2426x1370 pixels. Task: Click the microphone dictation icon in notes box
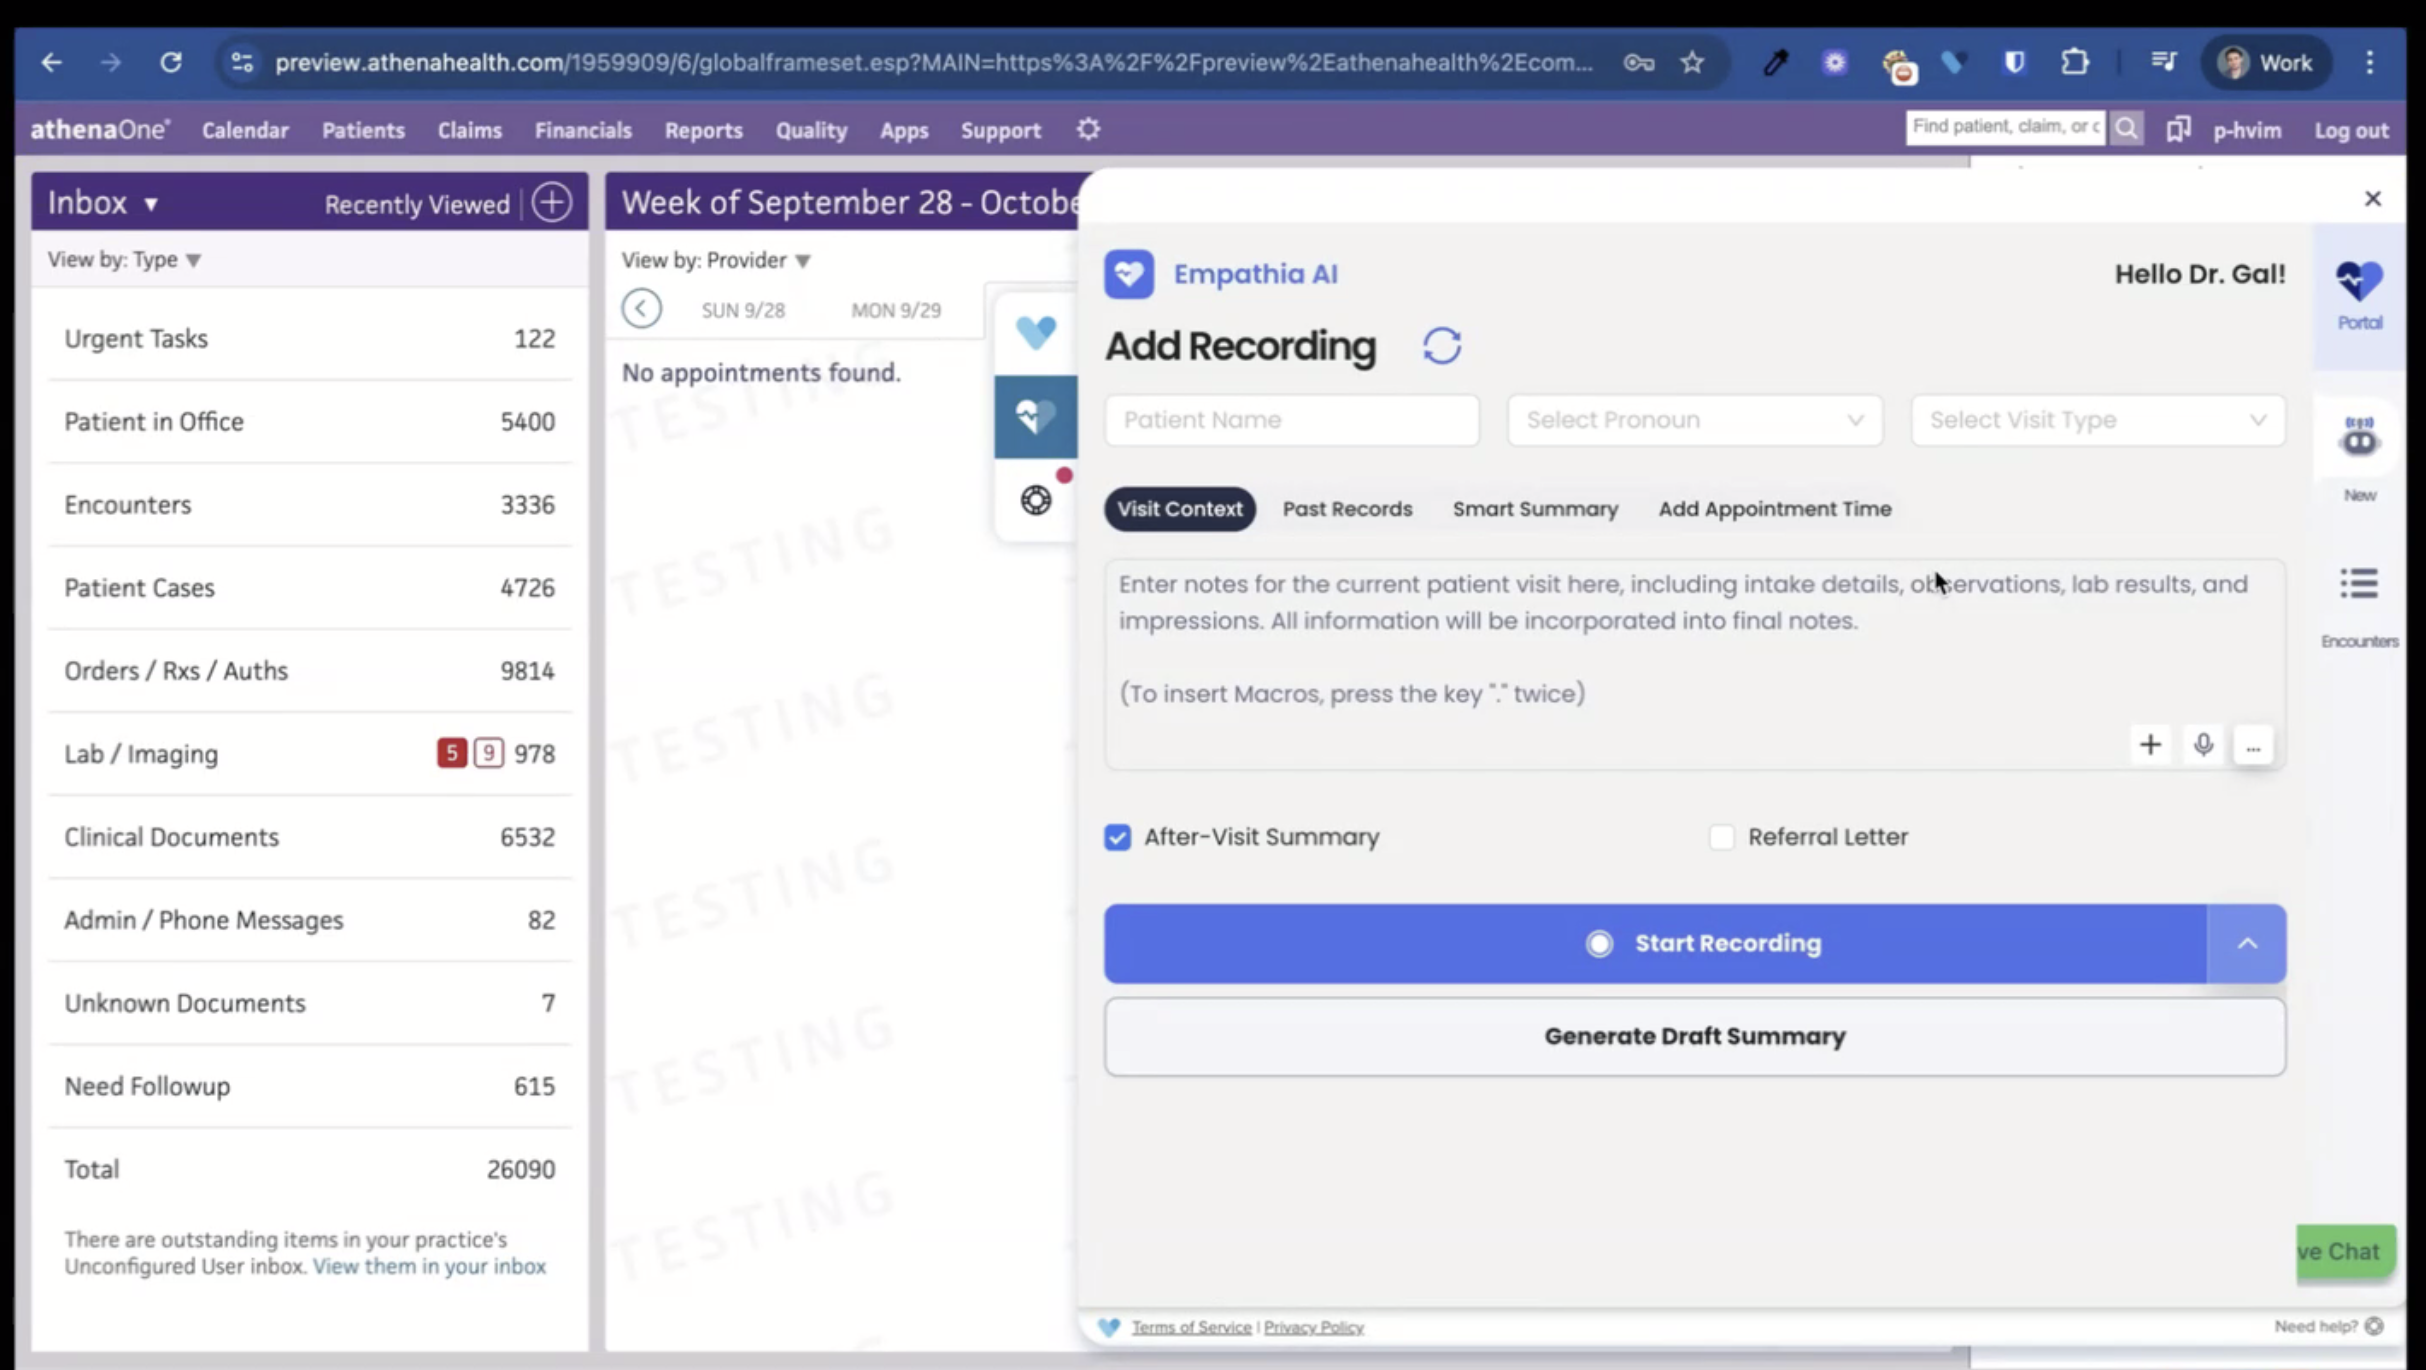2202,745
